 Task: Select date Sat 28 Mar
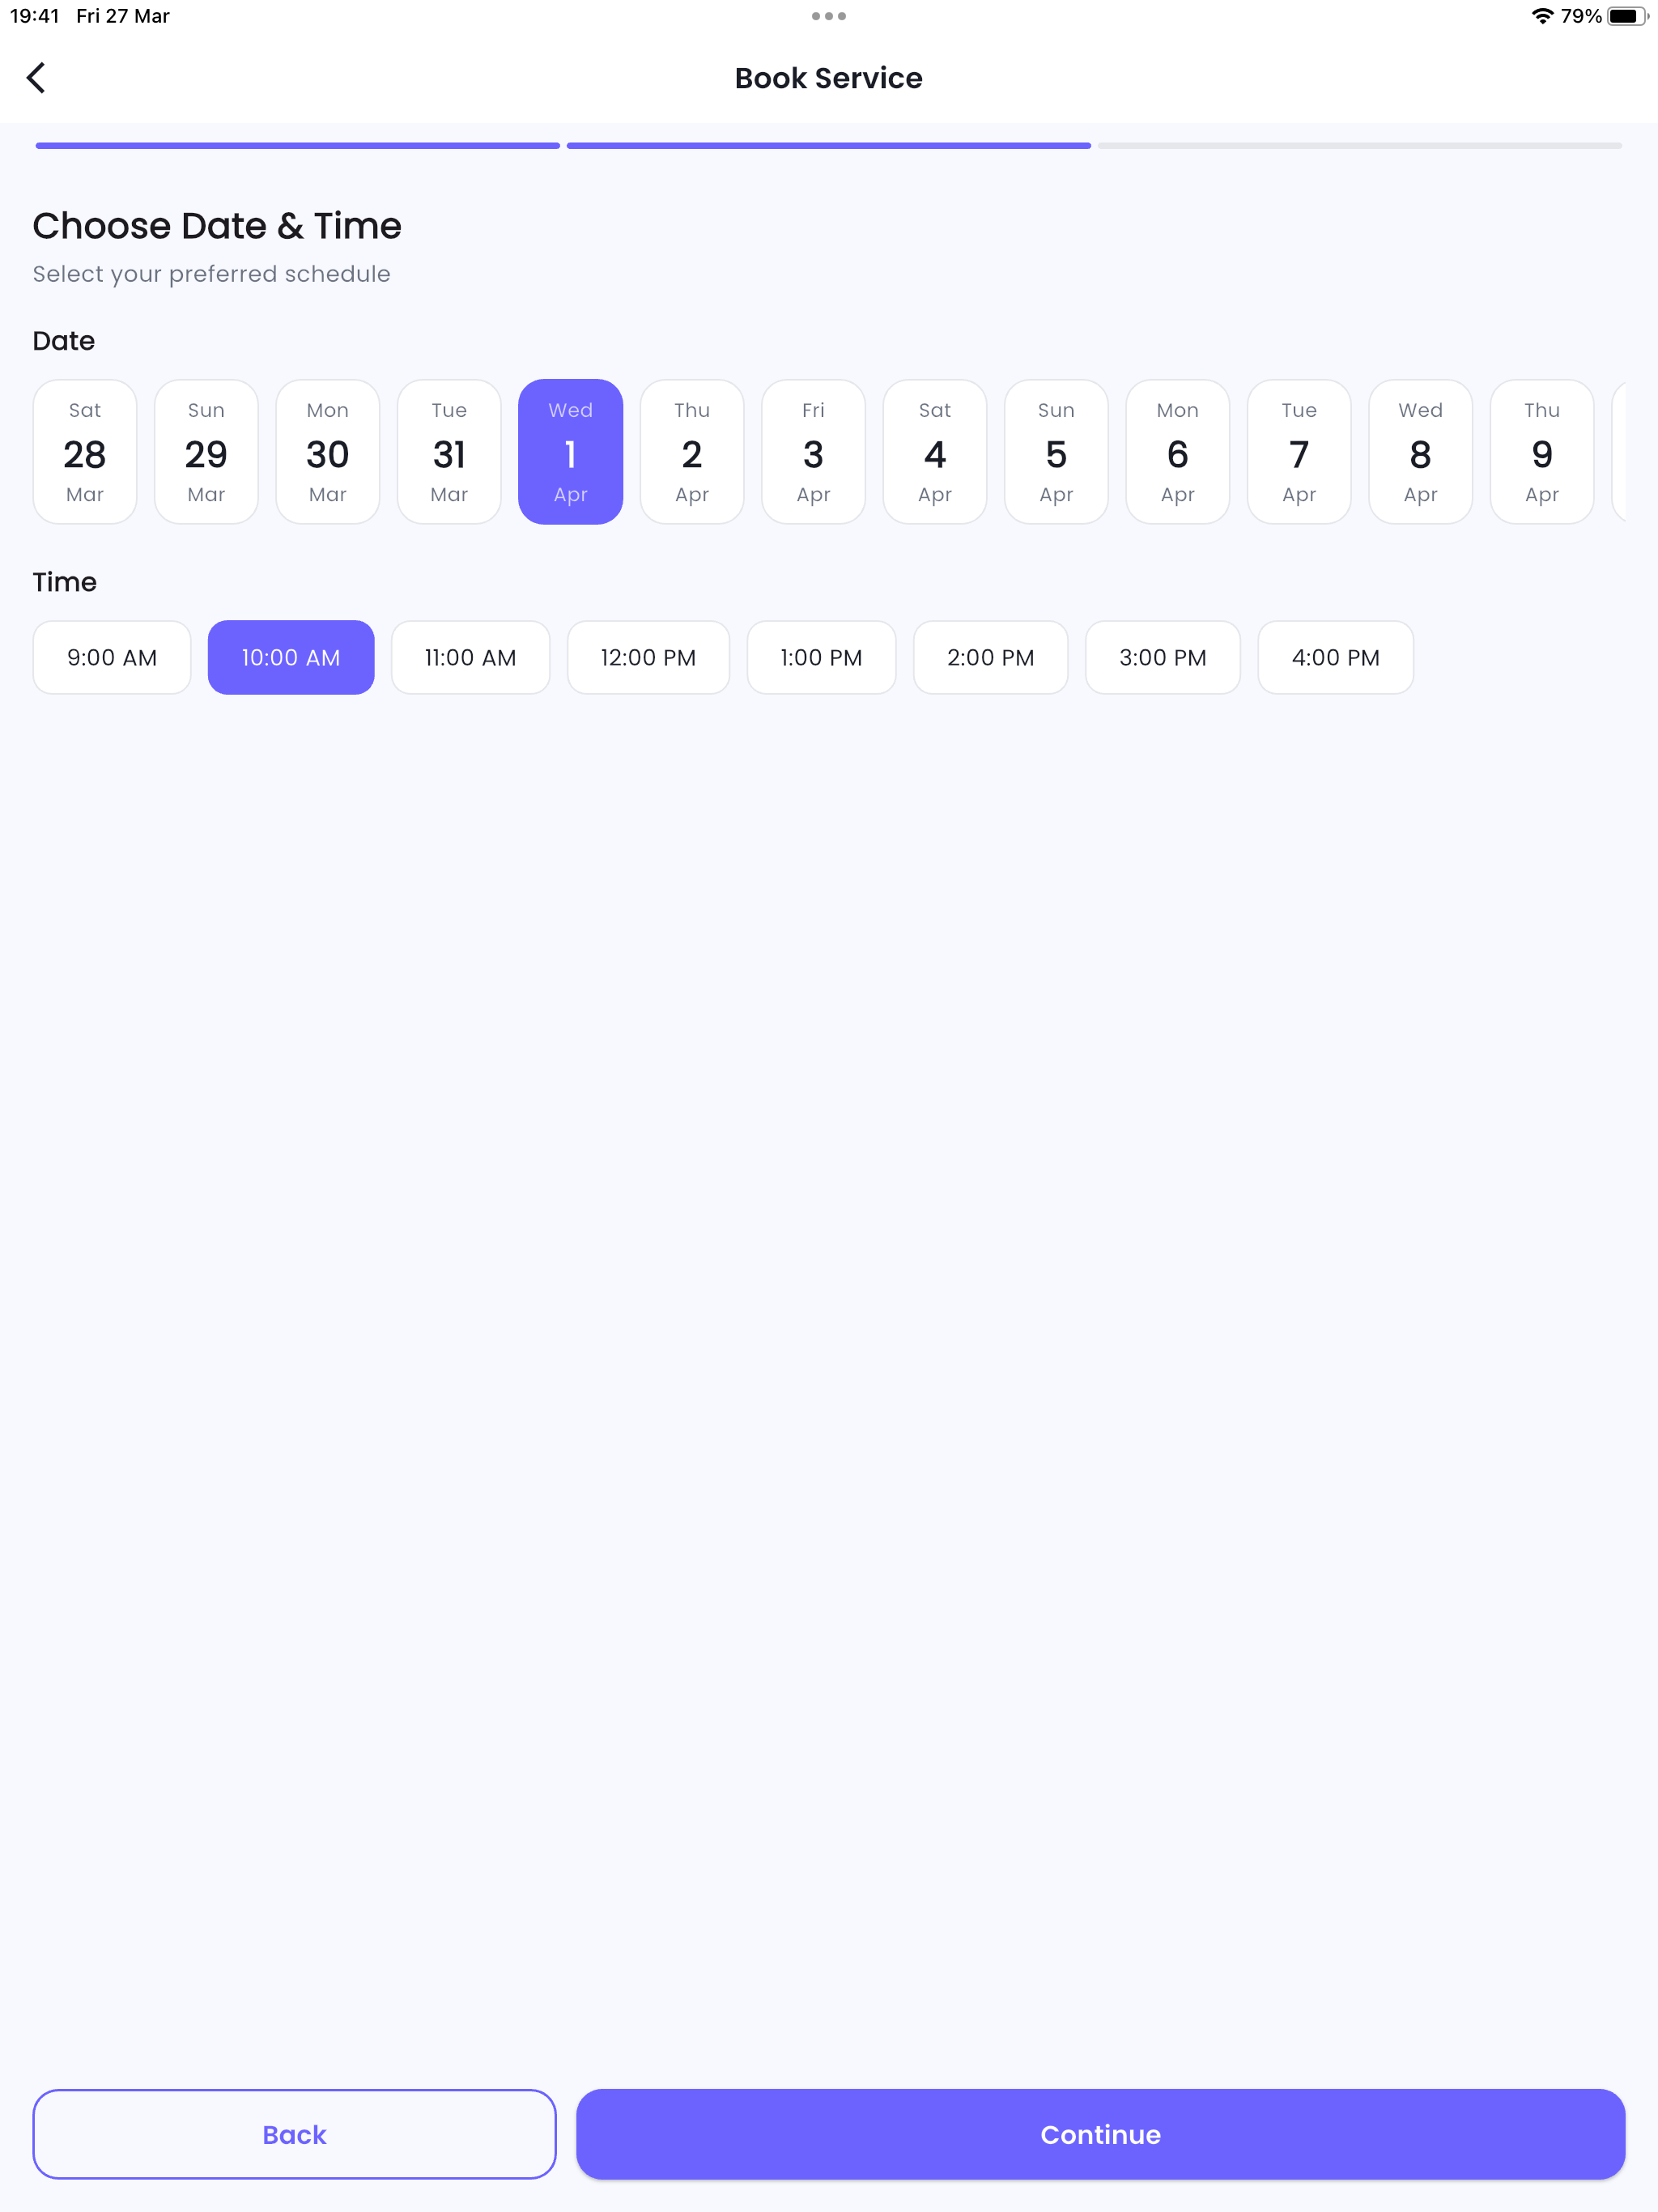(85, 451)
